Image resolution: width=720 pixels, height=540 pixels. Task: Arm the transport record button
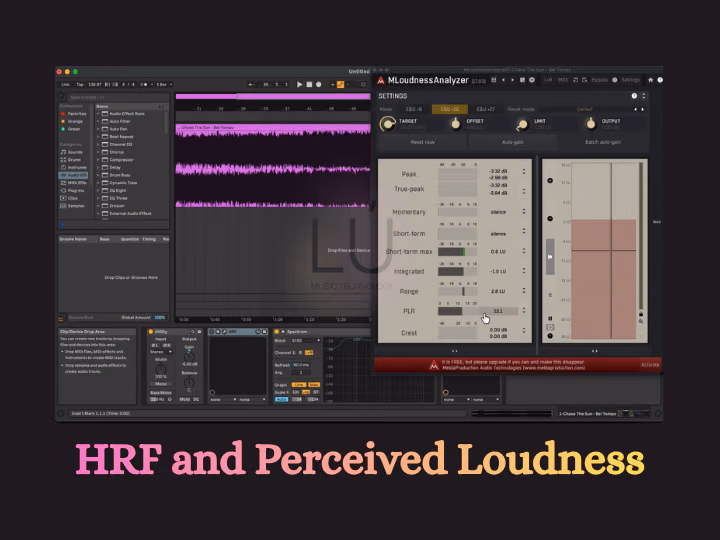click(x=319, y=84)
